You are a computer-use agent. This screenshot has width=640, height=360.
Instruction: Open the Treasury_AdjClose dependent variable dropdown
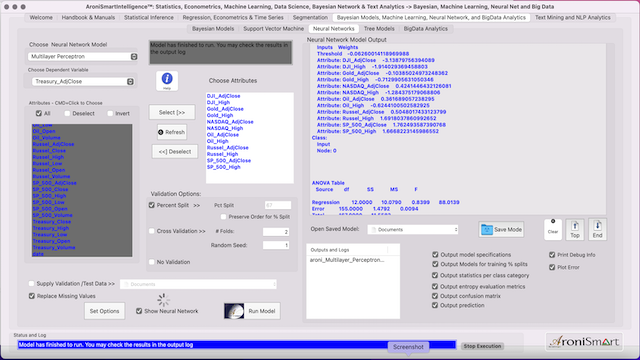pyautogui.click(x=83, y=82)
